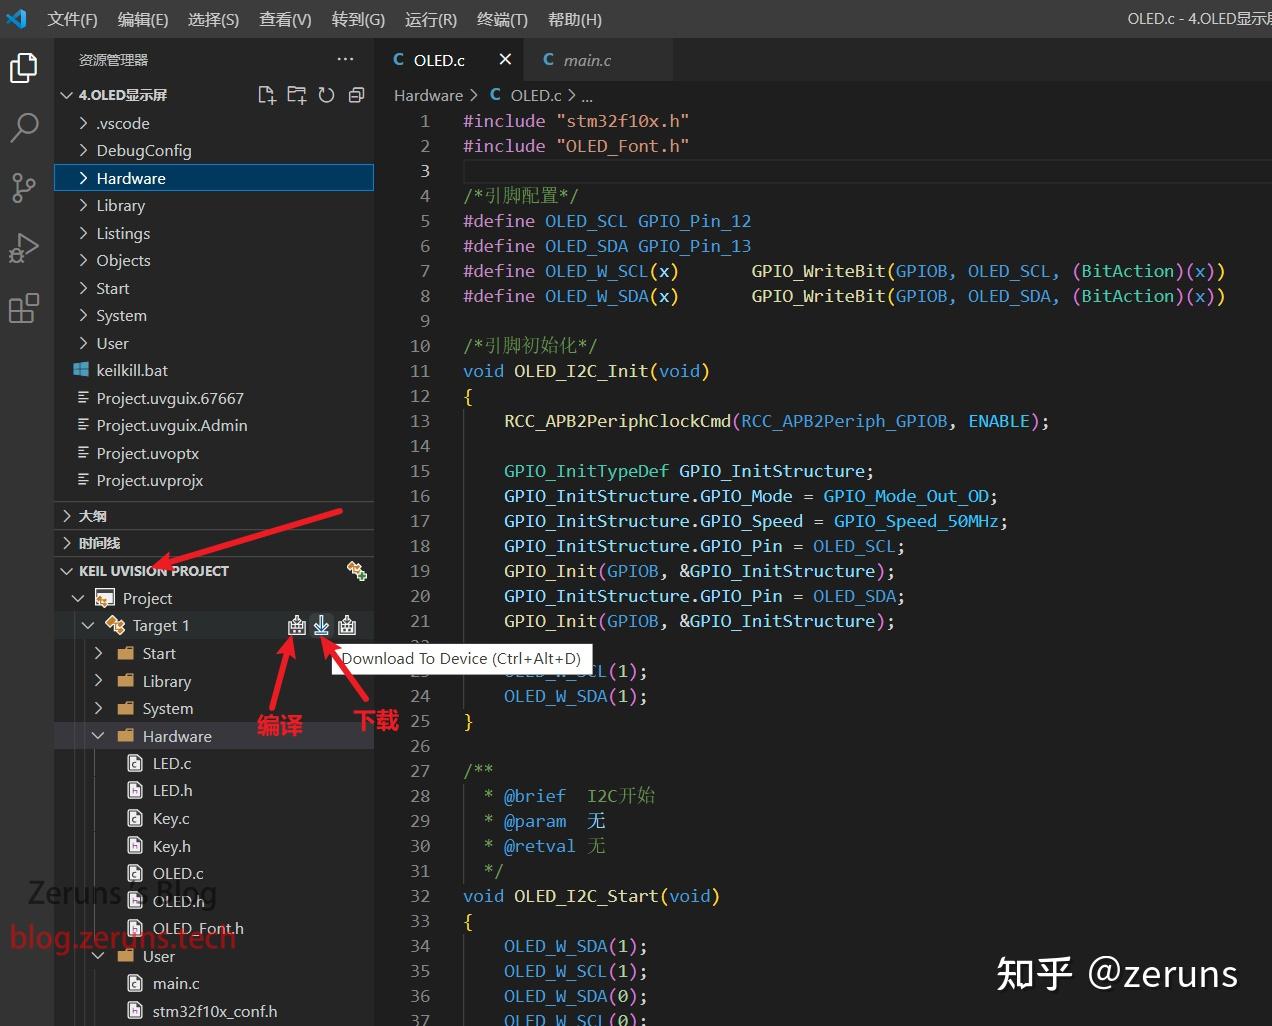Collapse the Hardware group under Target 1
The height and width of the screenshot is (1026, 1272).
click(x=98, y=736)
